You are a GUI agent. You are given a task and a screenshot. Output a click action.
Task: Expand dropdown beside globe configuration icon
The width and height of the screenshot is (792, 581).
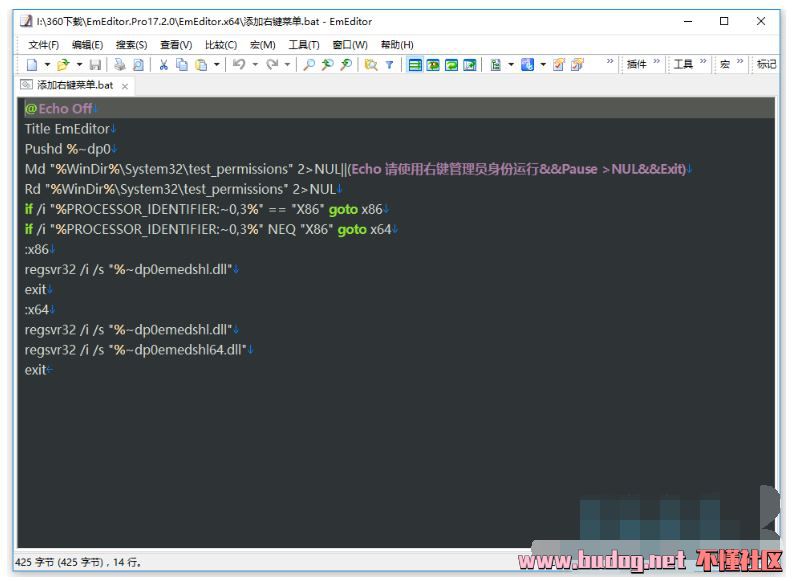pyautogui.click(x=543, y=65)
